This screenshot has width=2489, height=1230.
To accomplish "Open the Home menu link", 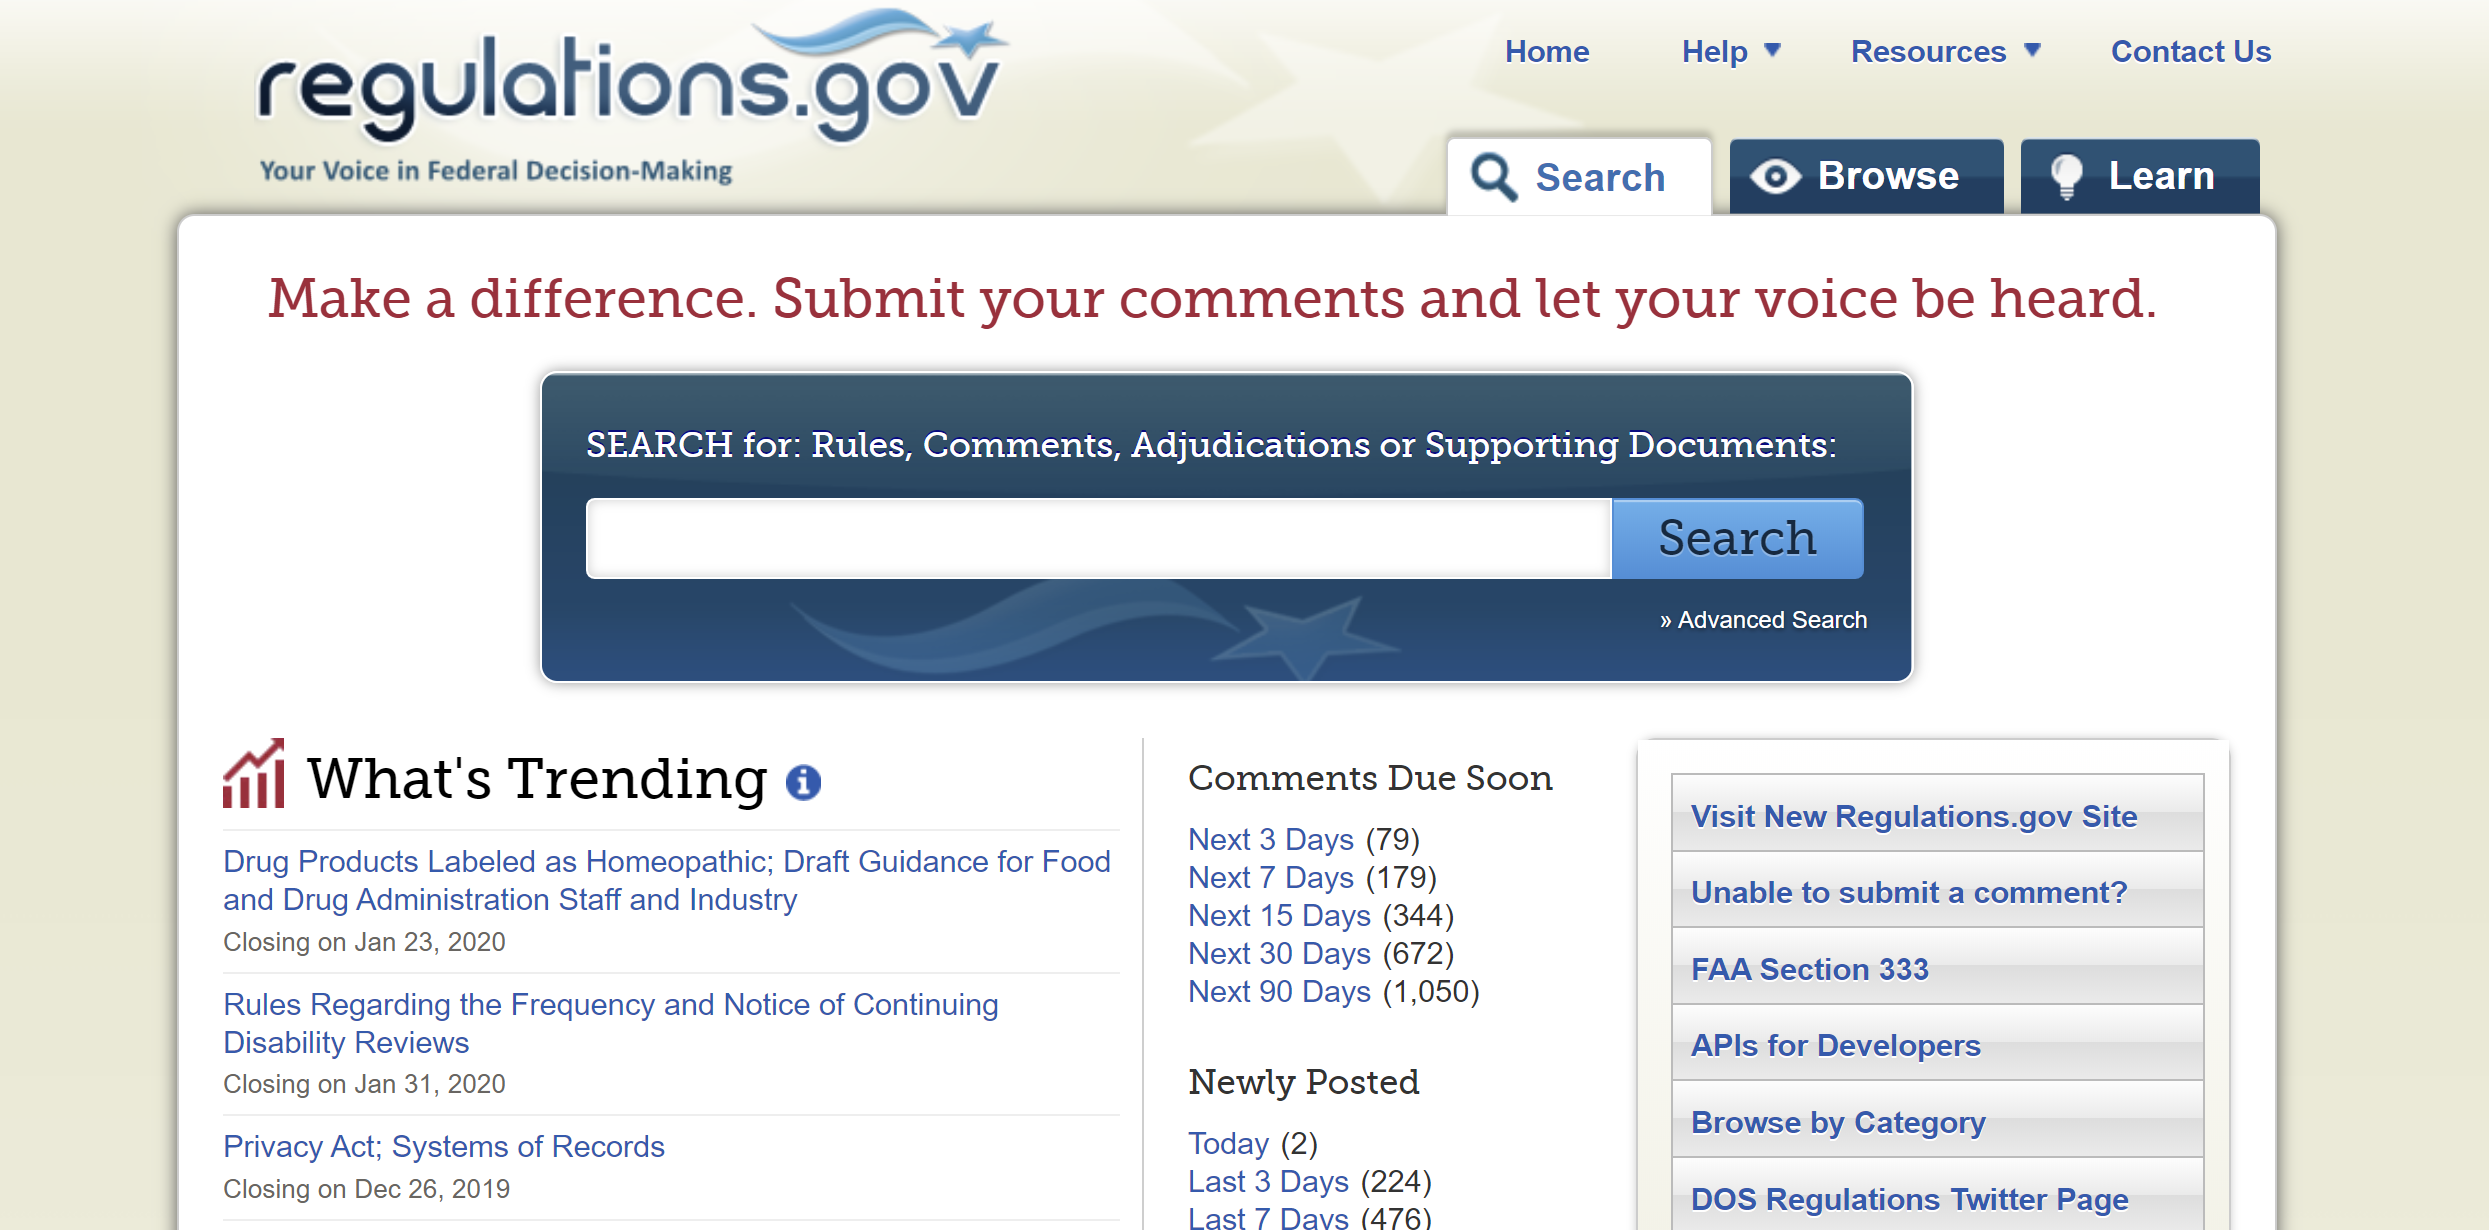I will pos(1547,51).
